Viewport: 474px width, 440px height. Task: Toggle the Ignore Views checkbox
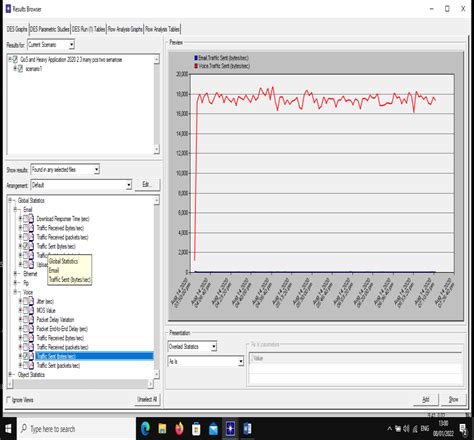[9, 399]
